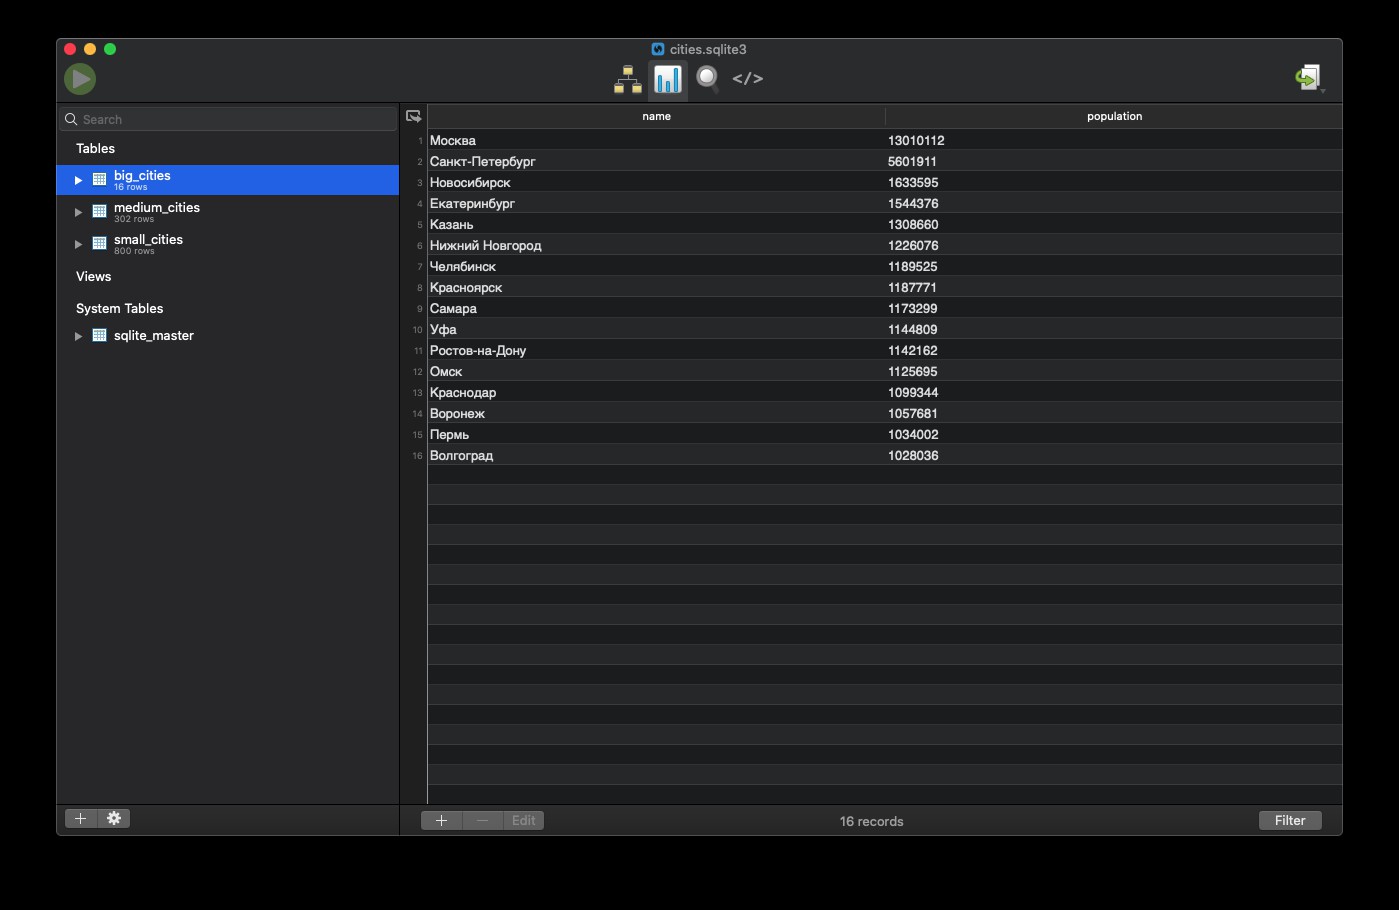Click the 16 records status text
This screenshot has height=910, width=1399.
click(x=871, y=821)
